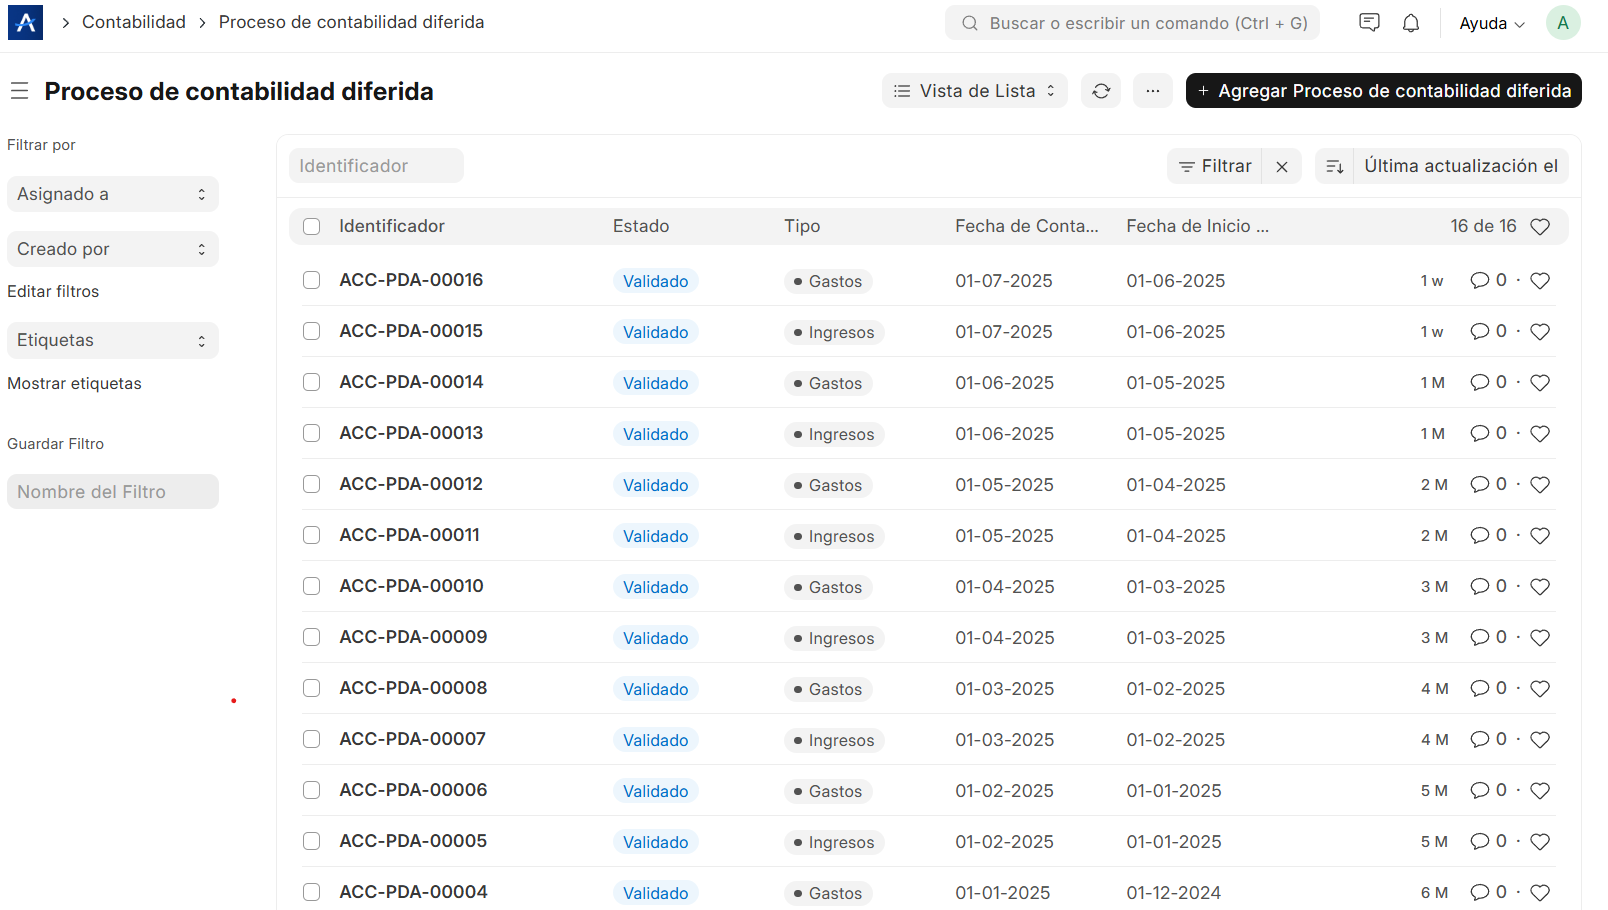Viewport: 1608px width, 910px height.
Task: Open record ACC-PDA-00016
Action: click(x=411, y=280)
